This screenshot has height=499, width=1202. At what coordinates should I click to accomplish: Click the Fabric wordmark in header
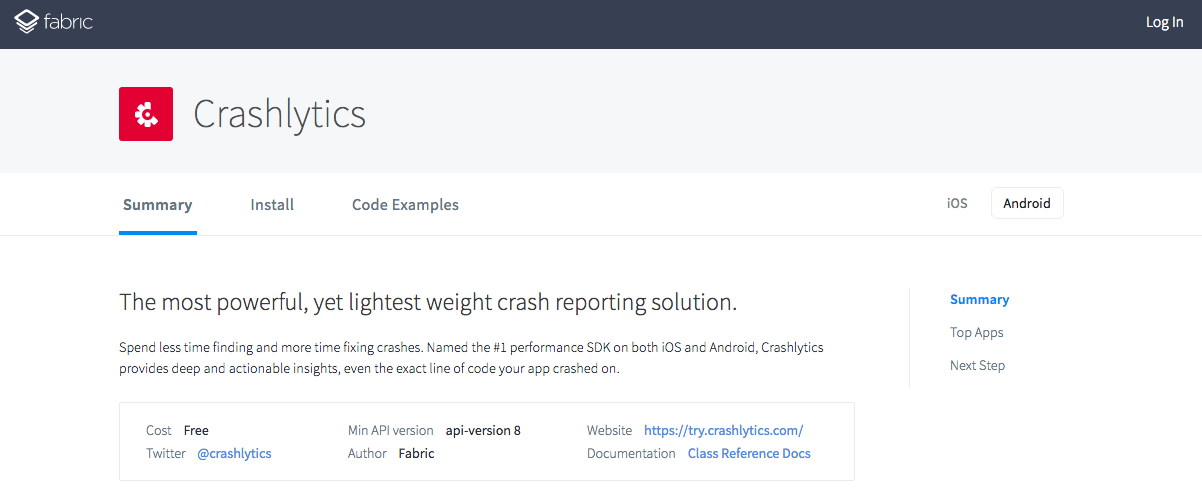tap(69, 21)
